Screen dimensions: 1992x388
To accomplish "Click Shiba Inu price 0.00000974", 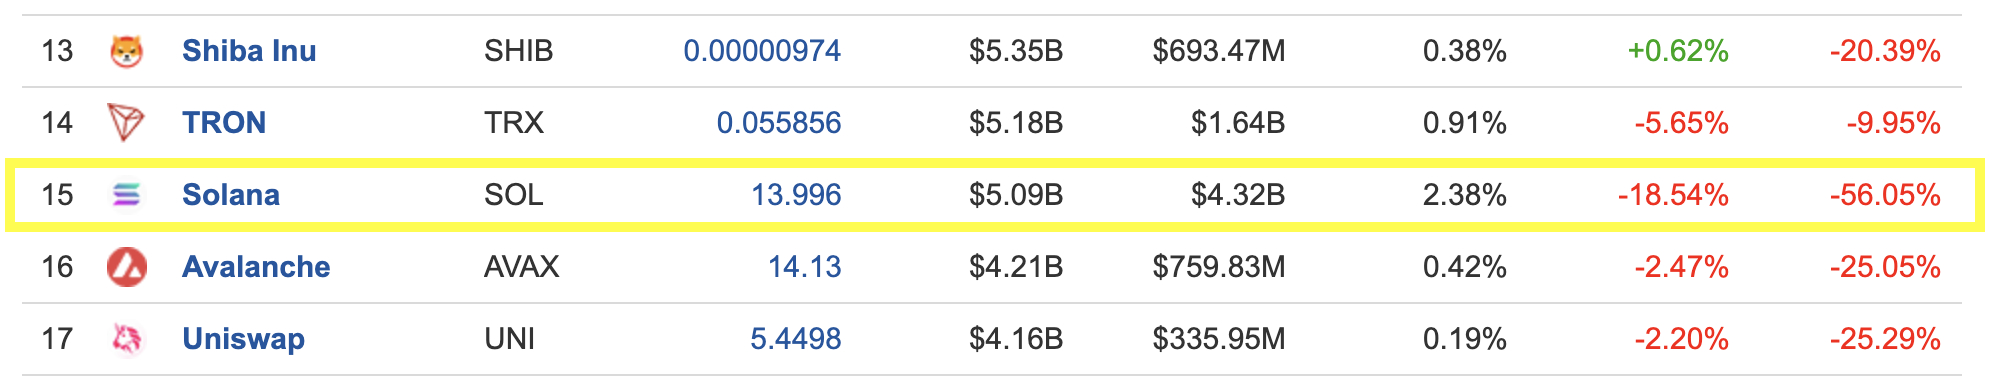I will point(762,51).
